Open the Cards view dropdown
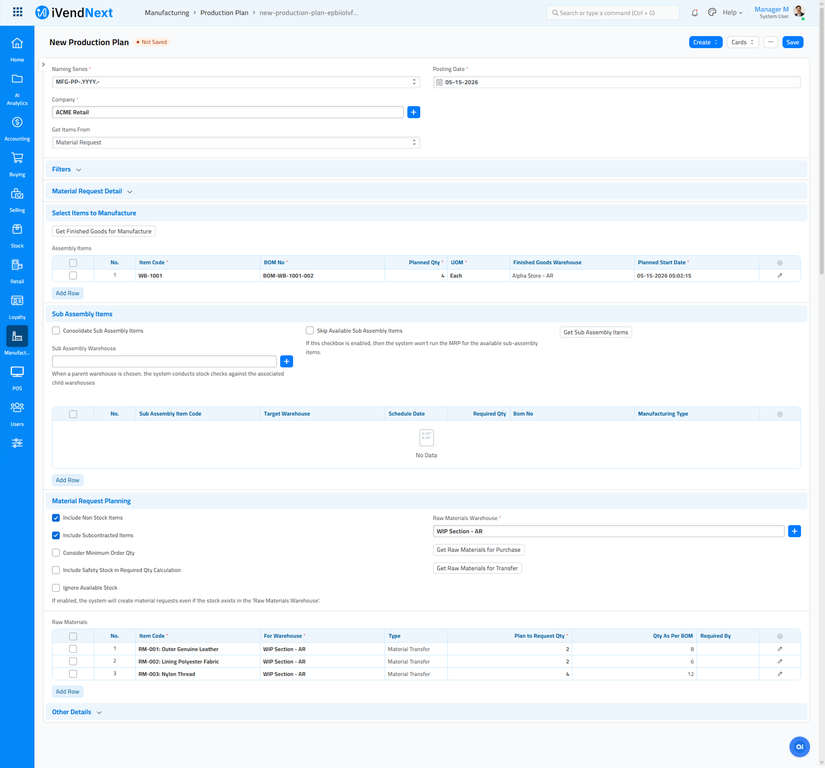 [x=742, y=42]
